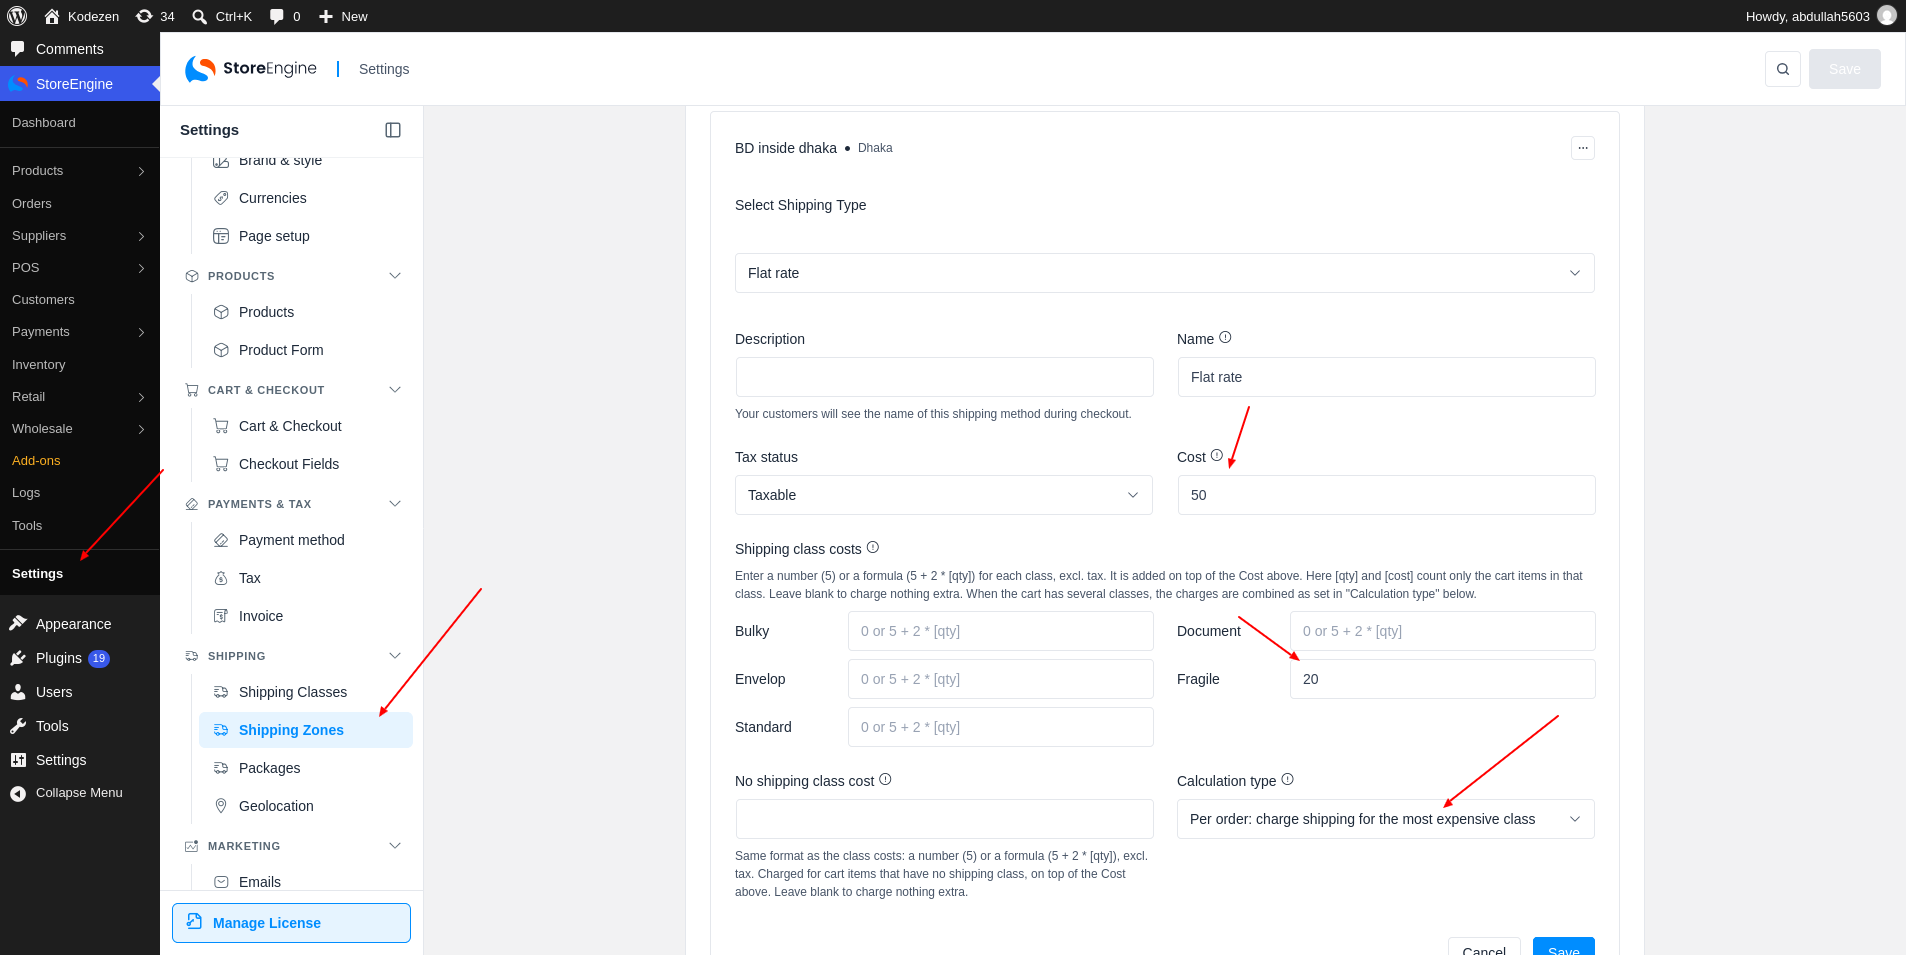Open the Tax status Taxable dropdown

943,495
